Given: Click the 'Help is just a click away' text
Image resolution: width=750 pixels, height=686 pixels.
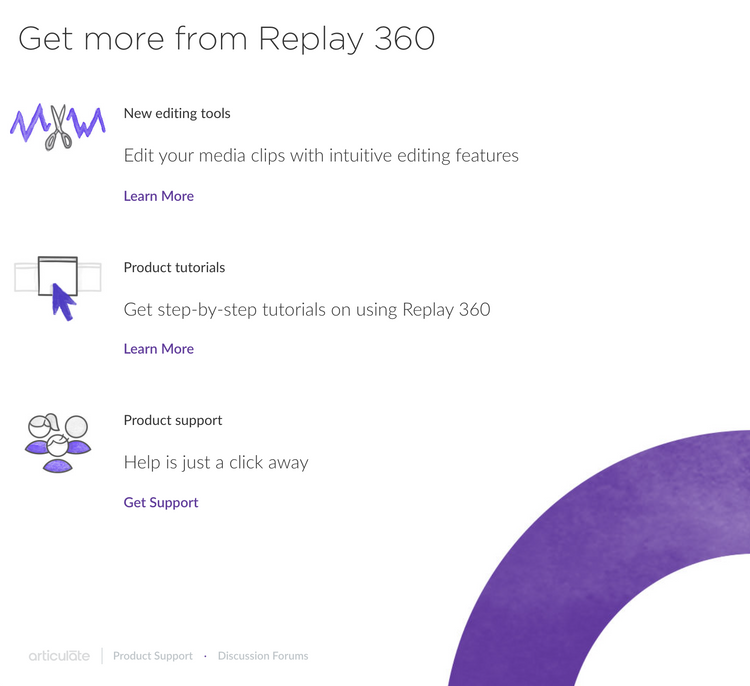Looking at the screenshot, I should [x=216, y=462].
